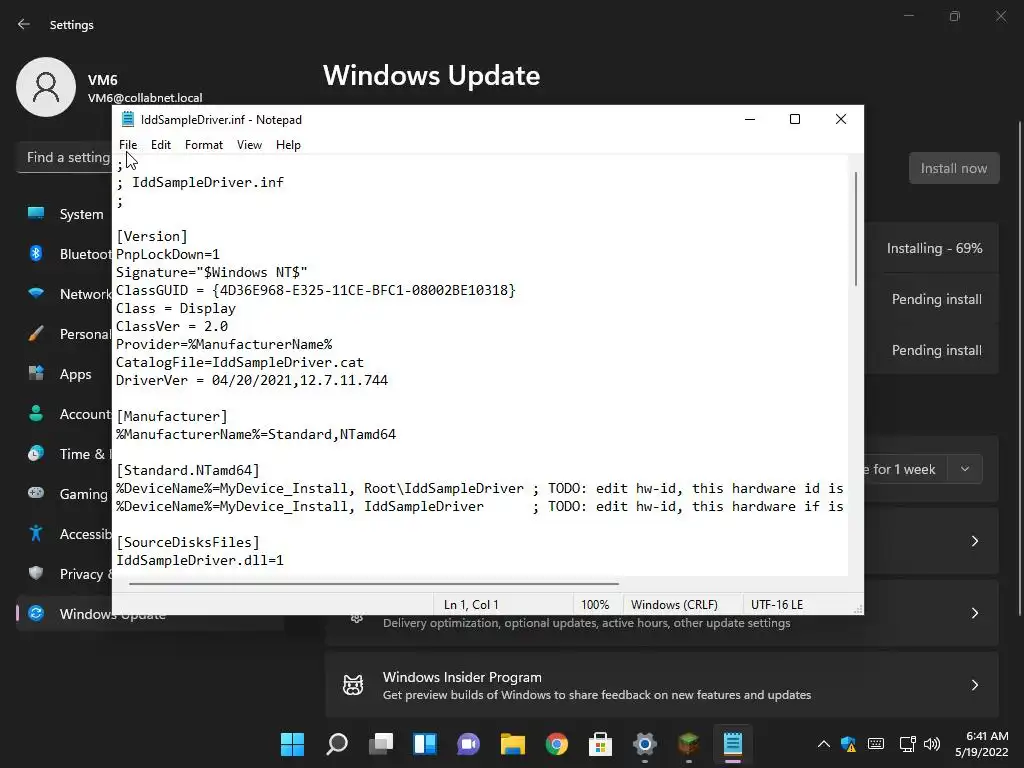Click the touch keyboard tray icon
The width and height of the screenshot is (1024, 768).
tap(876, 744)
